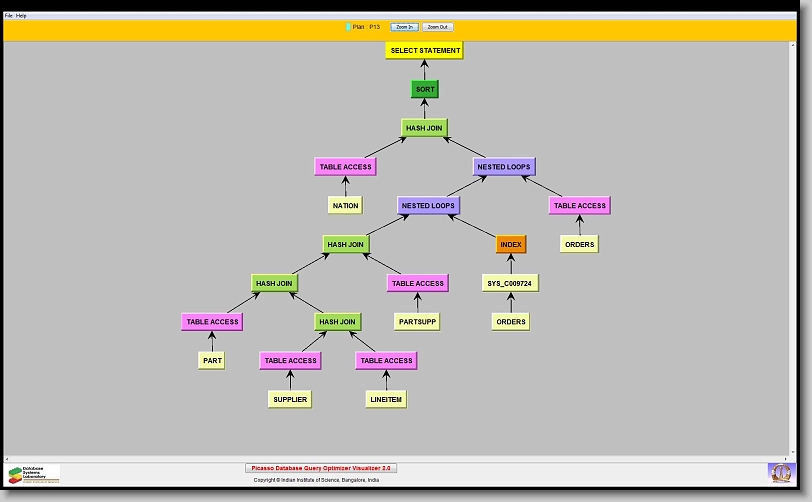Select the SUPPLIER table node
The height and width of the screenshot is (502, 812).
[x=290, y=399]
